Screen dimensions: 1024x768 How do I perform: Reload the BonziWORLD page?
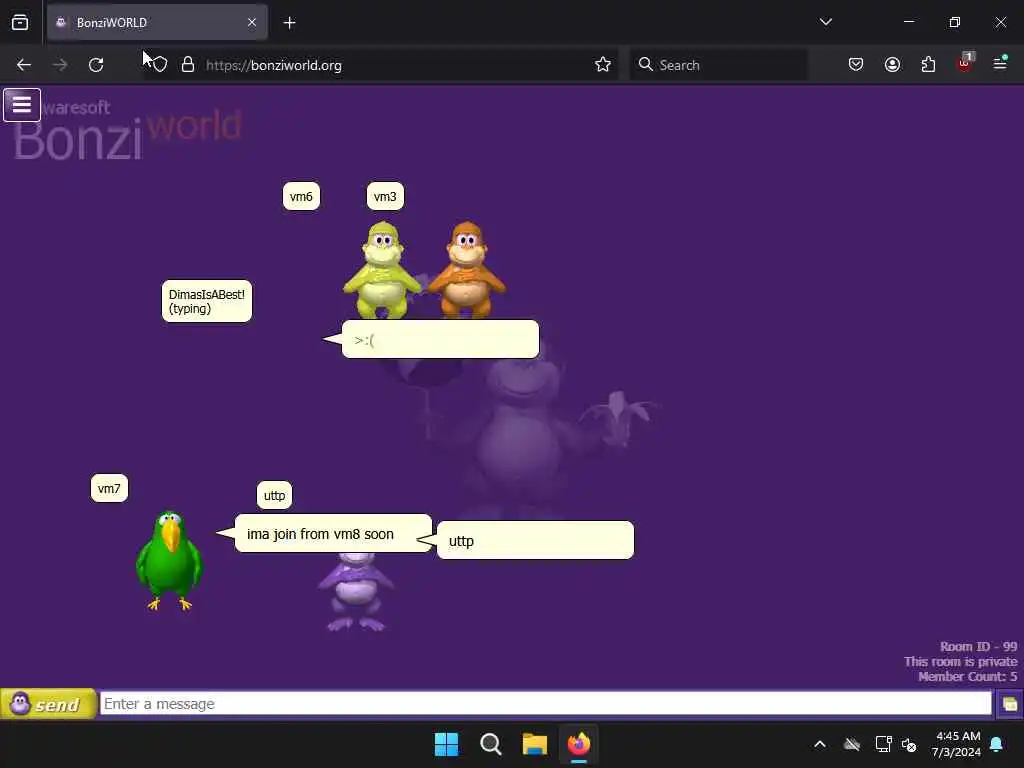(x=96, y=65)
